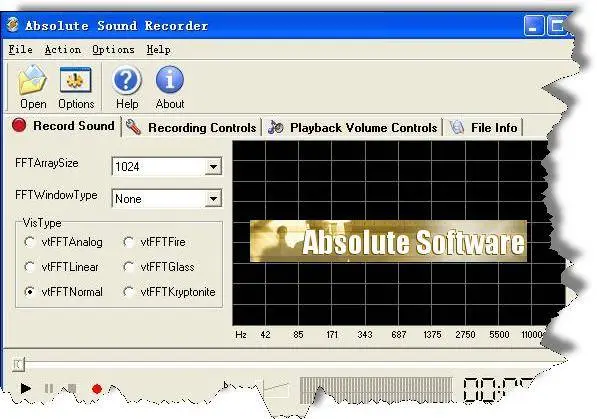This screenshot has width=597, height=419.
Task: Pause playback using the pause icon
Action: coord(49,389)
